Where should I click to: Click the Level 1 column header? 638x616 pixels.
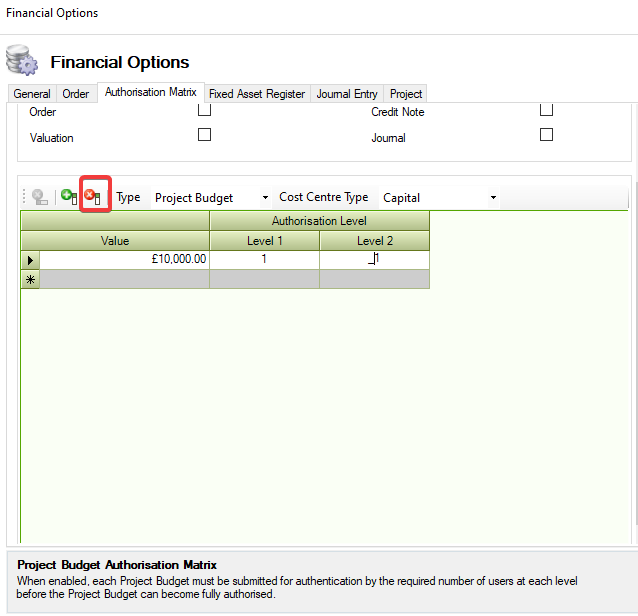pos(265,241)
